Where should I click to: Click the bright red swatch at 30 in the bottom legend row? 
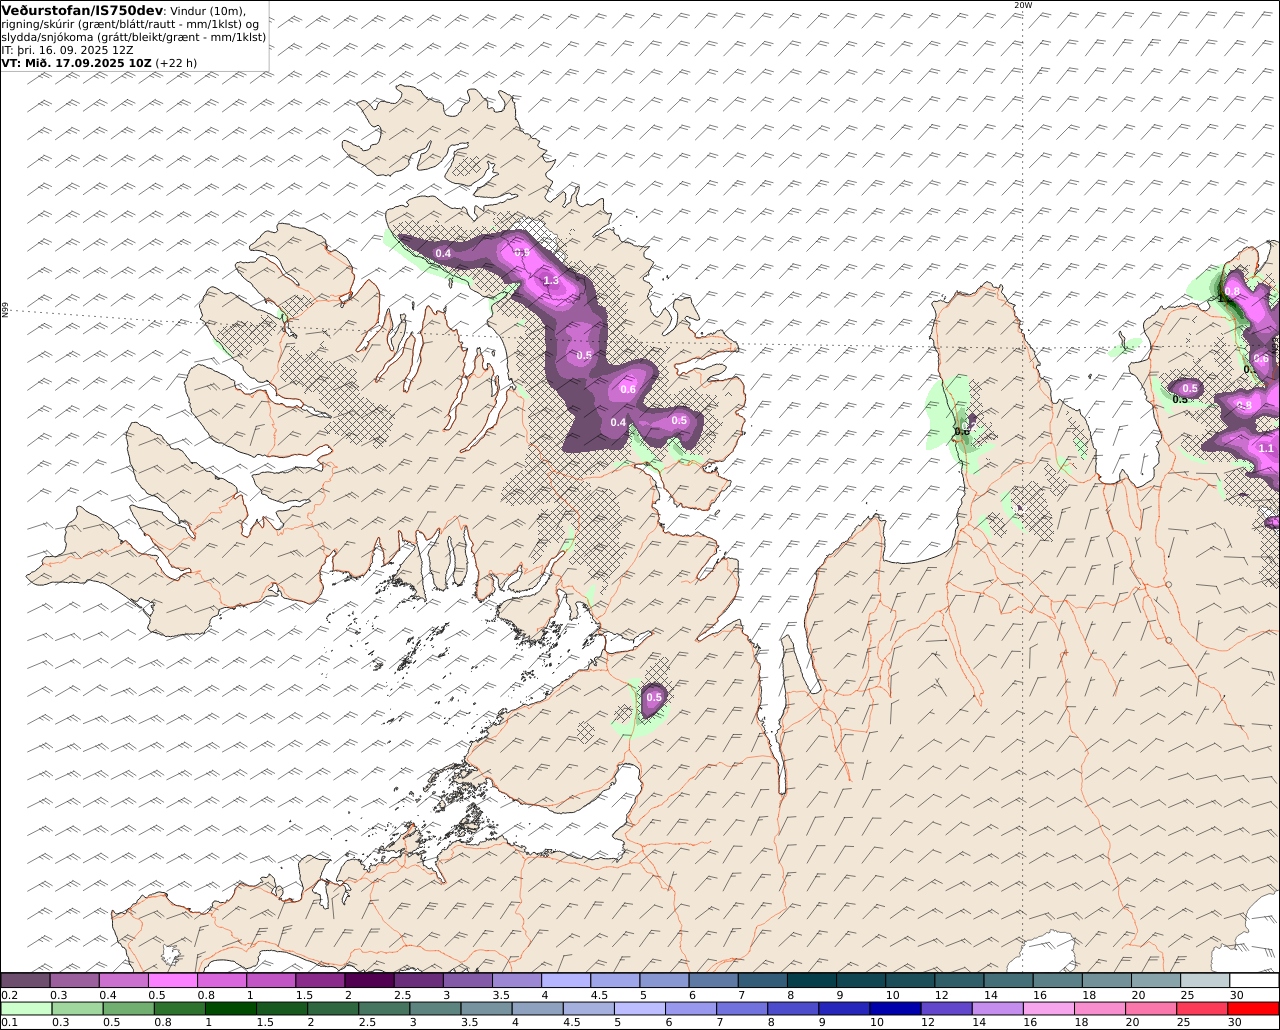(x=1255, y=1009)
